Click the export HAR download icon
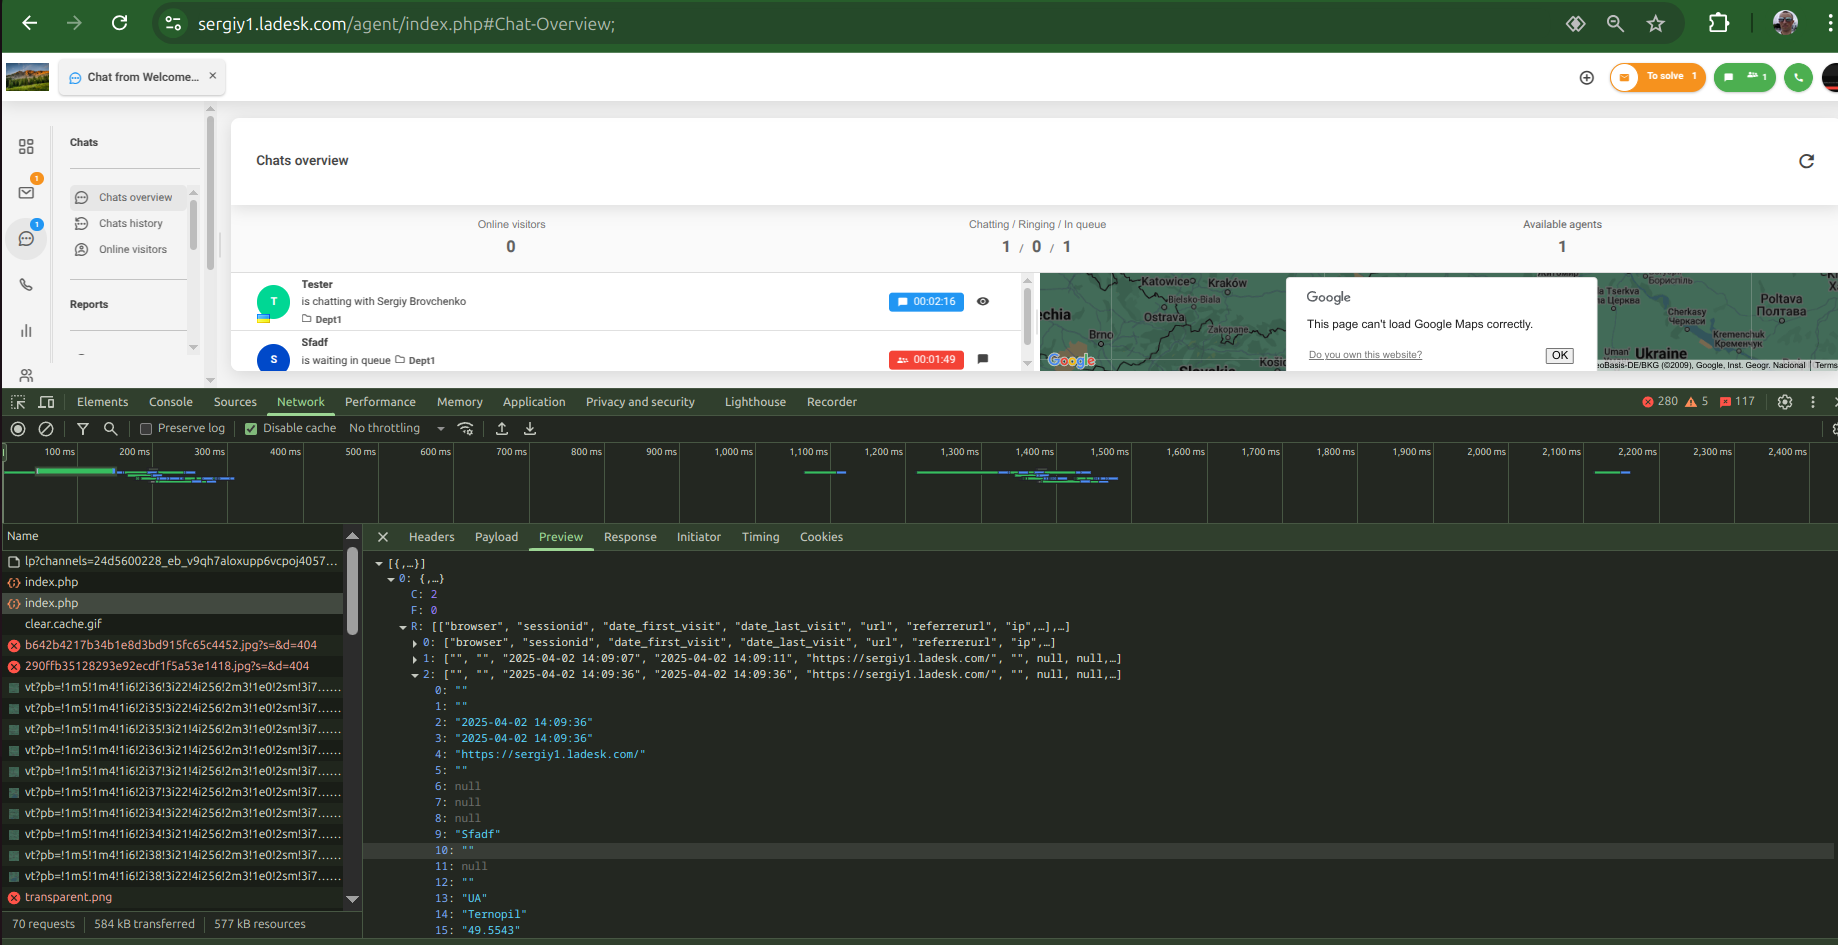The height and width of the screenshot is (945, 1838). (x=530, y=429)
